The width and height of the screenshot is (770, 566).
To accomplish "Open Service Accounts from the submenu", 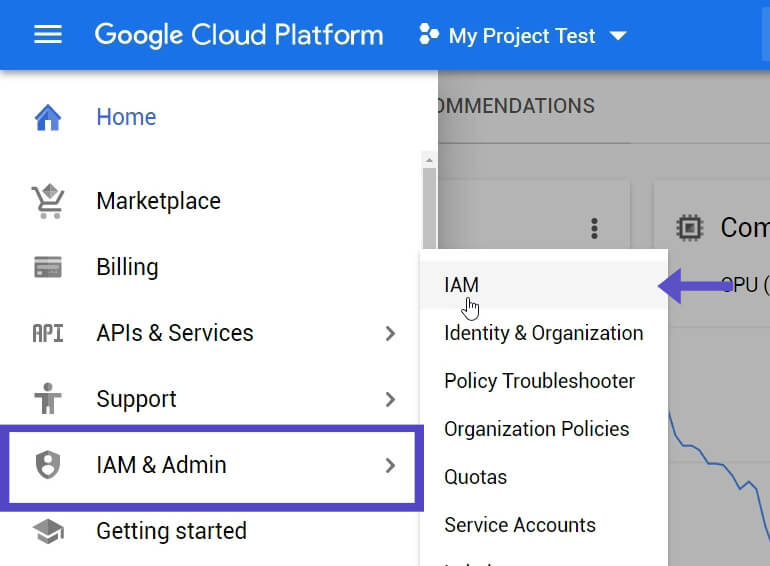I will [x=544, y=525].
